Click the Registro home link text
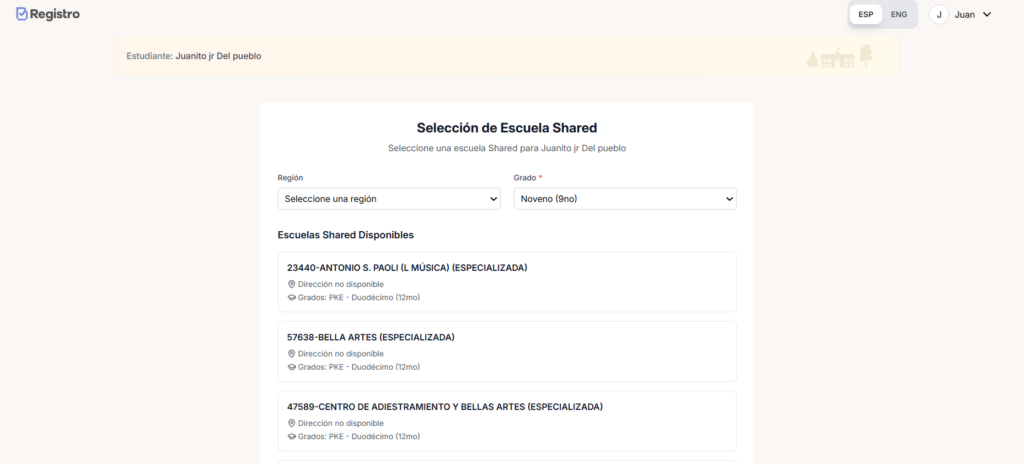Image resolution: width=1024 pixels, height=464 pixels. pos(55,14)
